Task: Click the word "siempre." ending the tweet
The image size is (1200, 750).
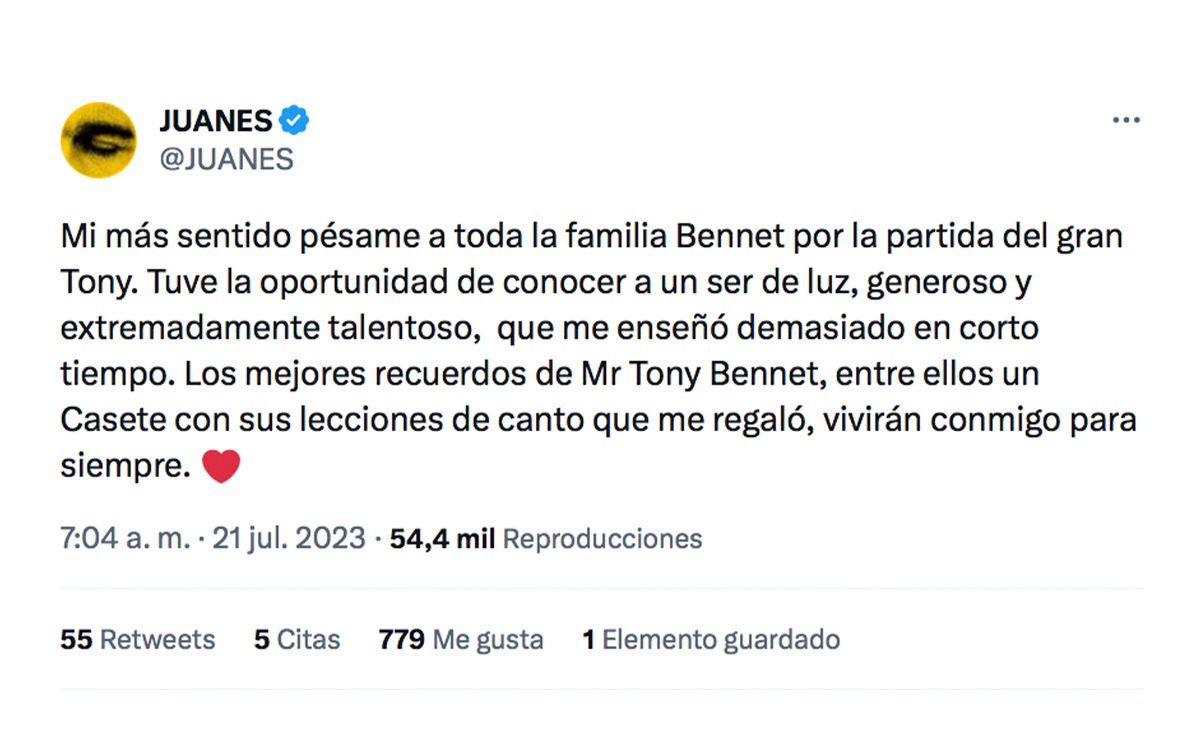Action: click(x=125, y=467)
